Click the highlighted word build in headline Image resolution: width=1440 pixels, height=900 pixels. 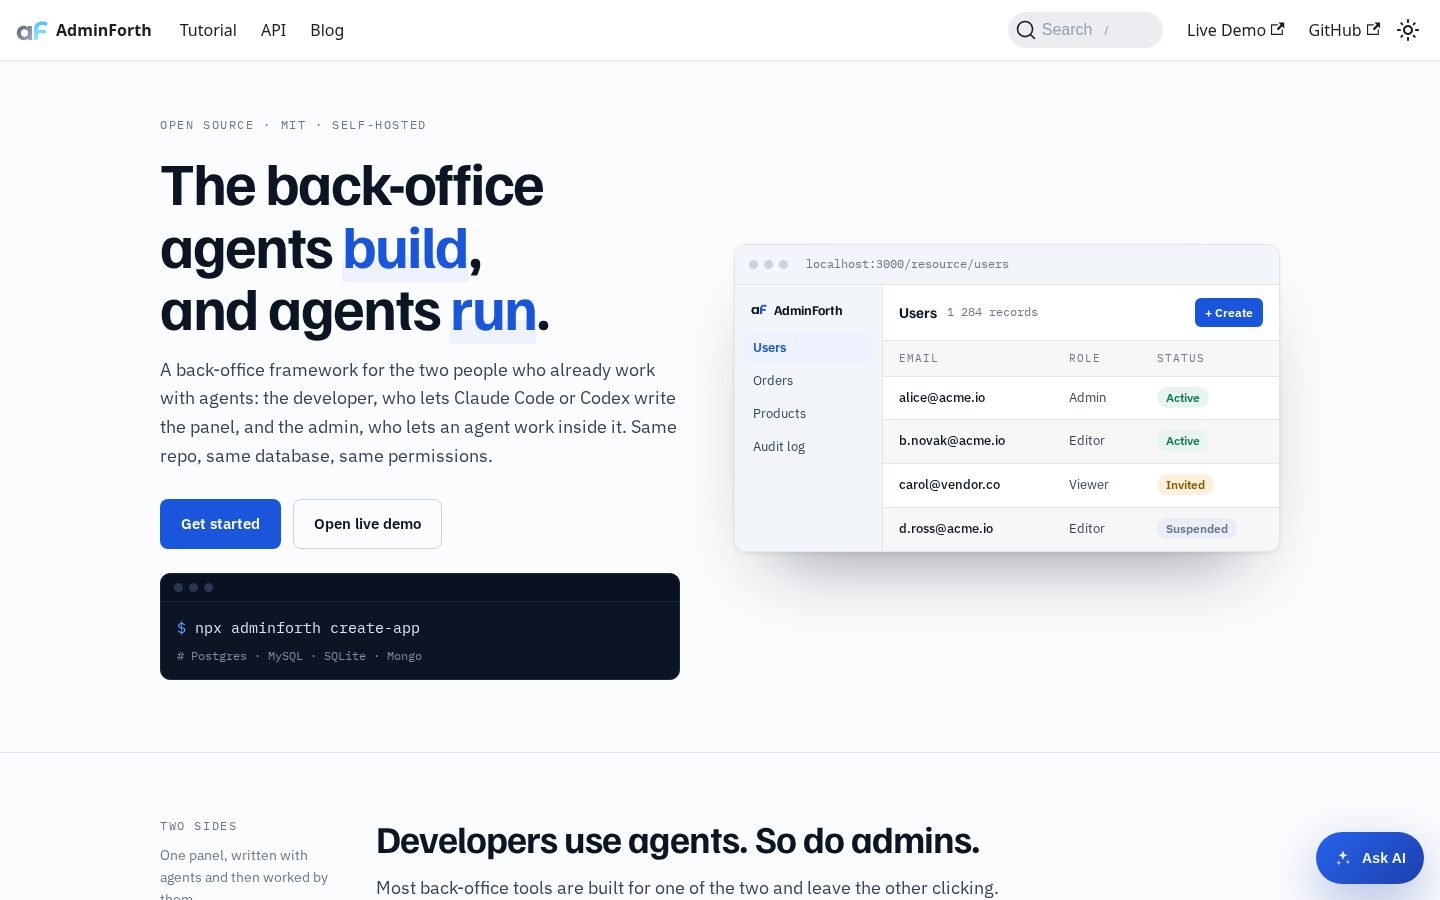pos(405,249)
